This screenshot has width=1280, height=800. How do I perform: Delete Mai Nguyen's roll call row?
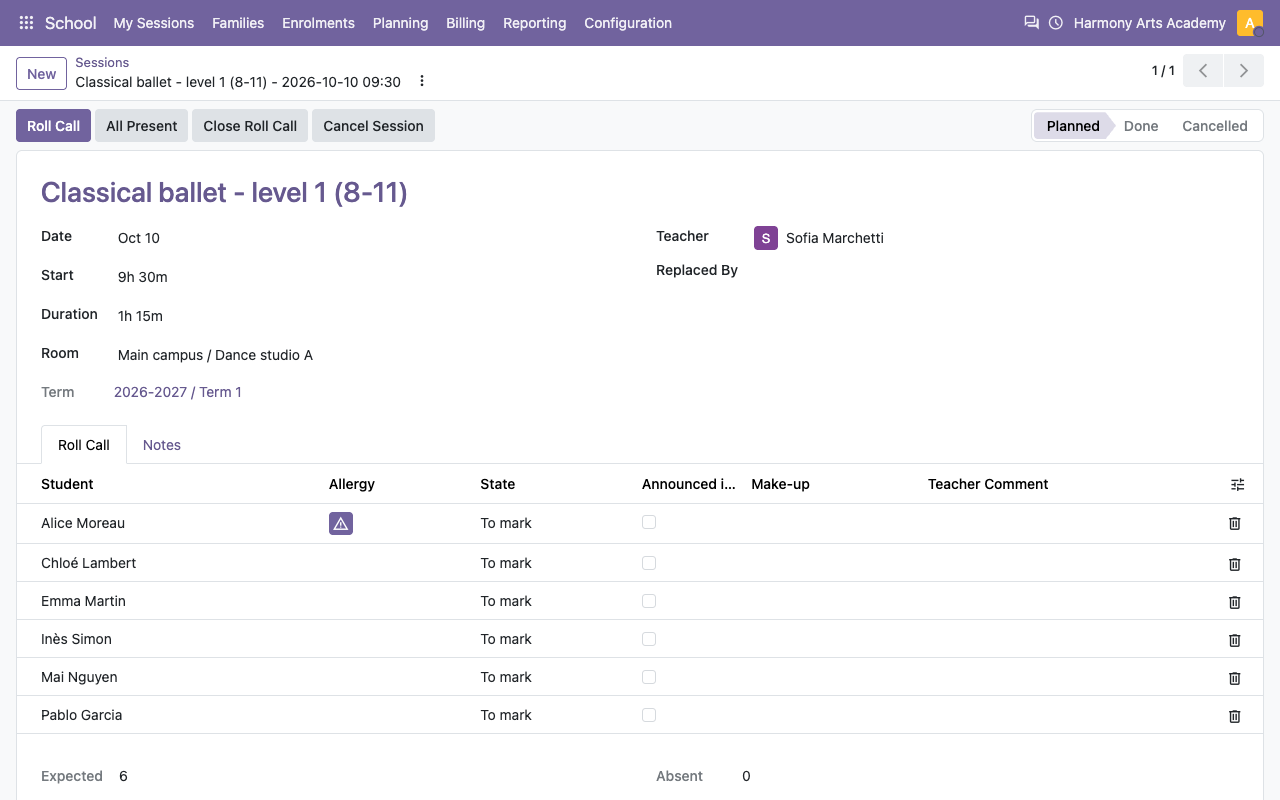[1235, 678]
